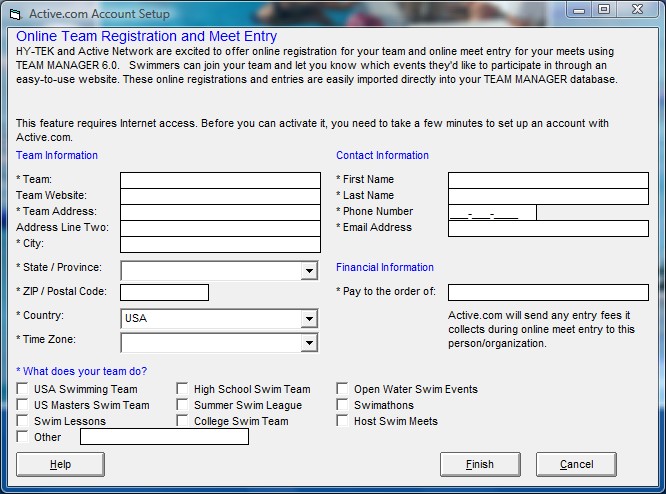Viewport: 666px width, 494px height.
Task: Click the Contact Information heading
Action: [382, 155]
